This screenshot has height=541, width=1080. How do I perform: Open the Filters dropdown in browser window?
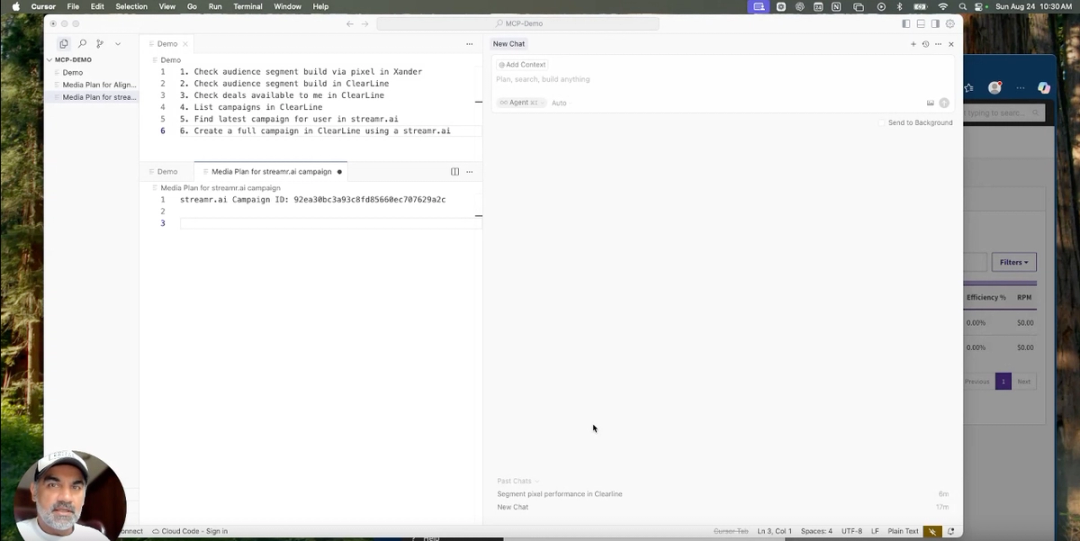[x=1013, y=263]
